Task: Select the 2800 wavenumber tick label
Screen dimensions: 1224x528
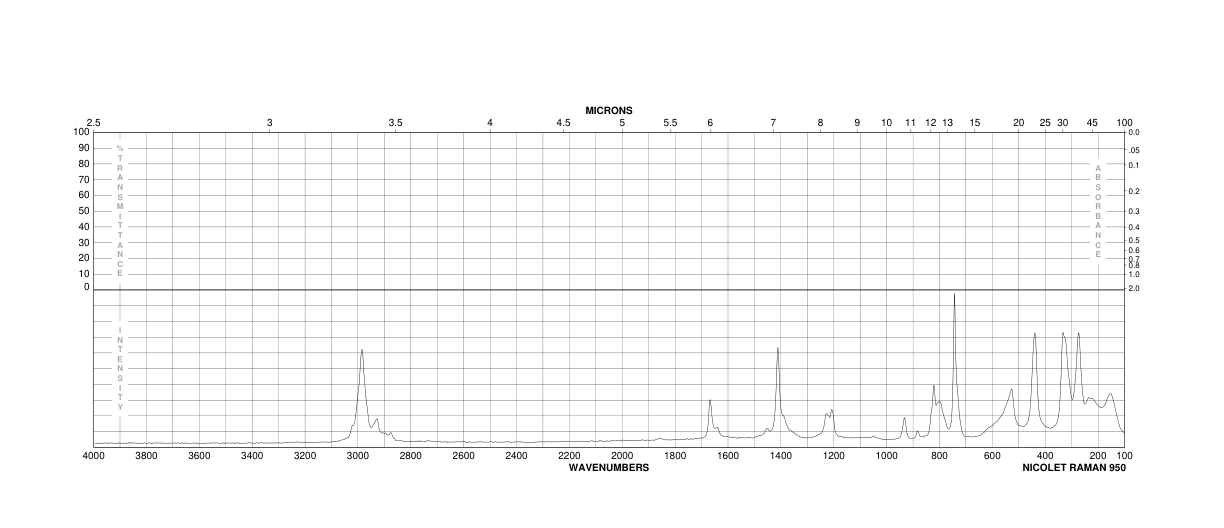Action: click(x=411, y=456)
